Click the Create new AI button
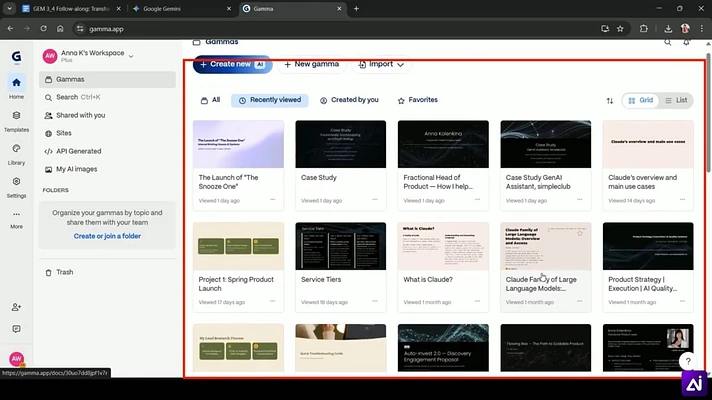This screenshot has width=712, height=400. (232, 64)
